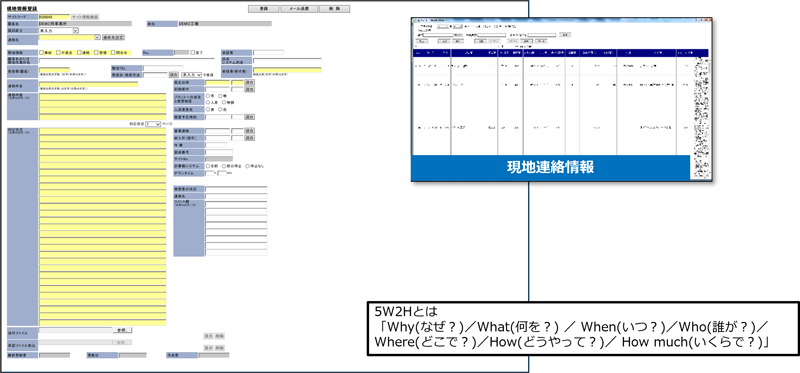800x373 pixels.
Task: Select the 否 radio button
Action: click(220, 109)
